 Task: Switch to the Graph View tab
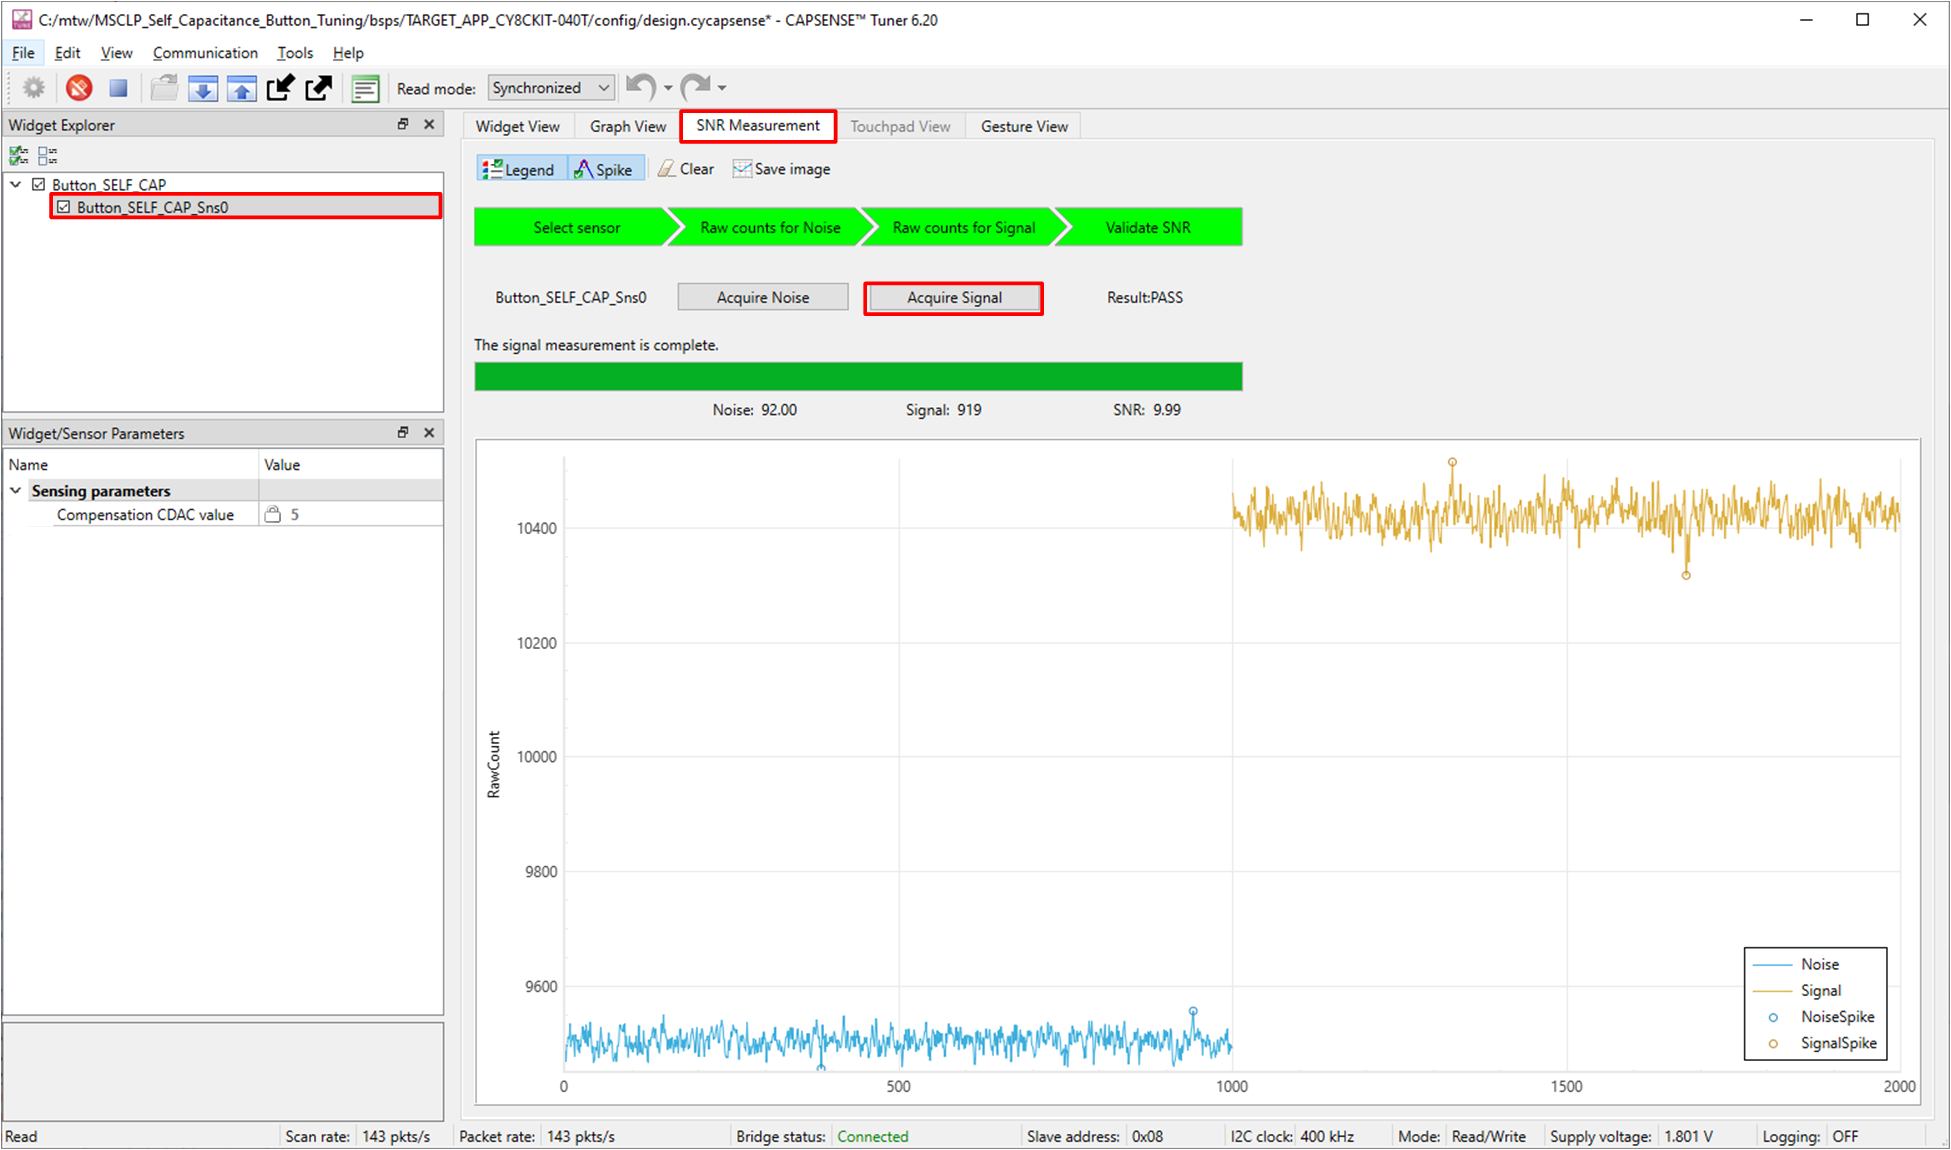tap(628, 126)
